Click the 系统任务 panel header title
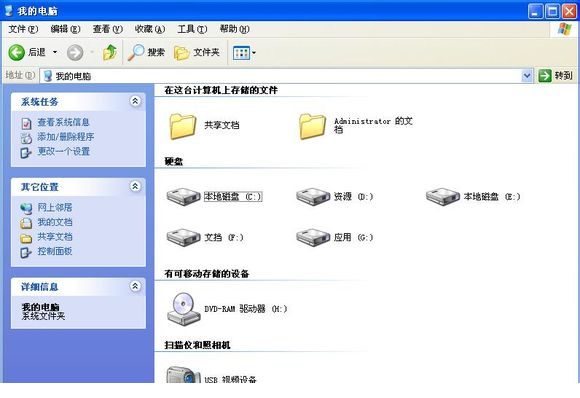This screenshot has height=398, width=580. (x=40, y=102)
